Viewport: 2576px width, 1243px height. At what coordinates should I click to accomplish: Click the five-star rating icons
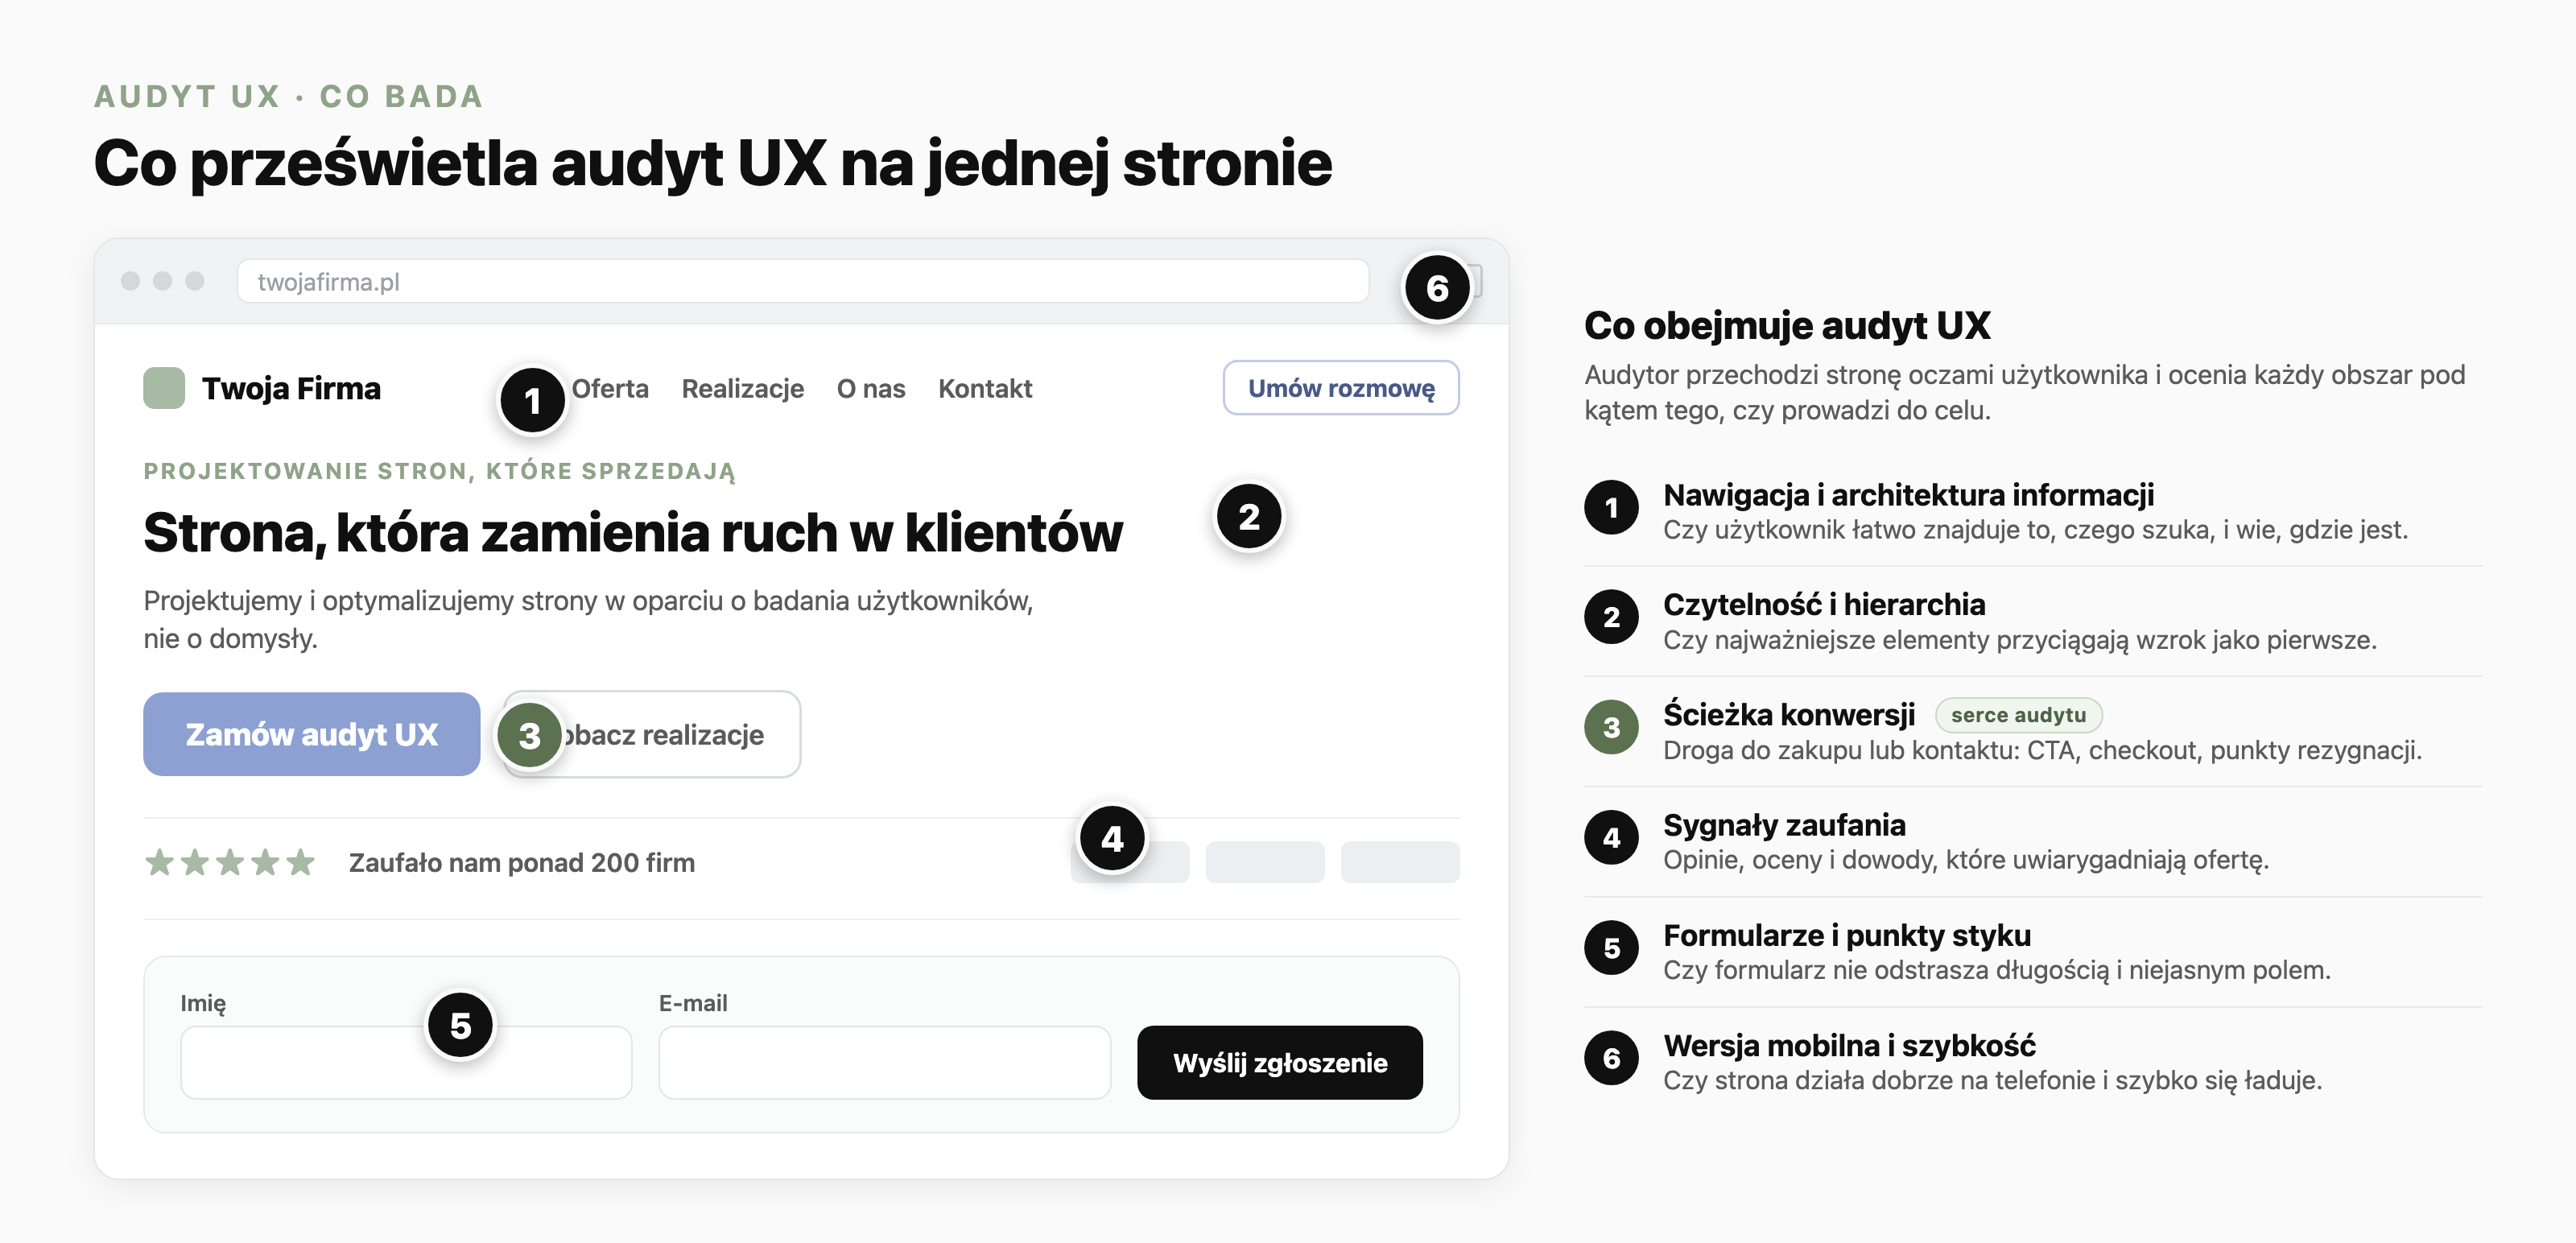click(x=230, y=862)
